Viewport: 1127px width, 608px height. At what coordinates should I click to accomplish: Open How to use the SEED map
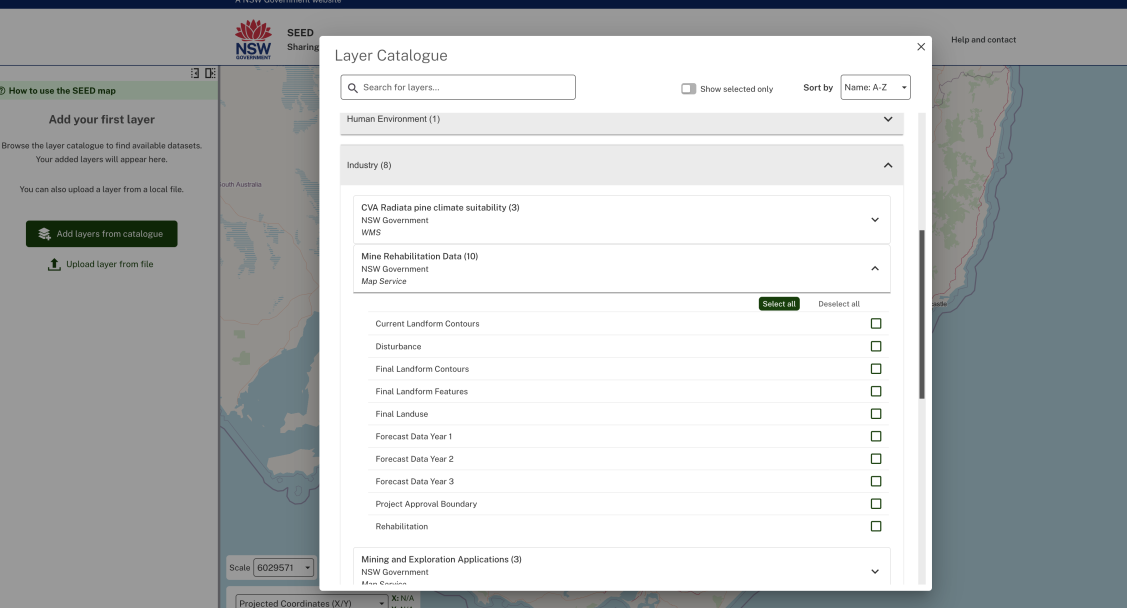pyautogui.click(x=62, y=91)
